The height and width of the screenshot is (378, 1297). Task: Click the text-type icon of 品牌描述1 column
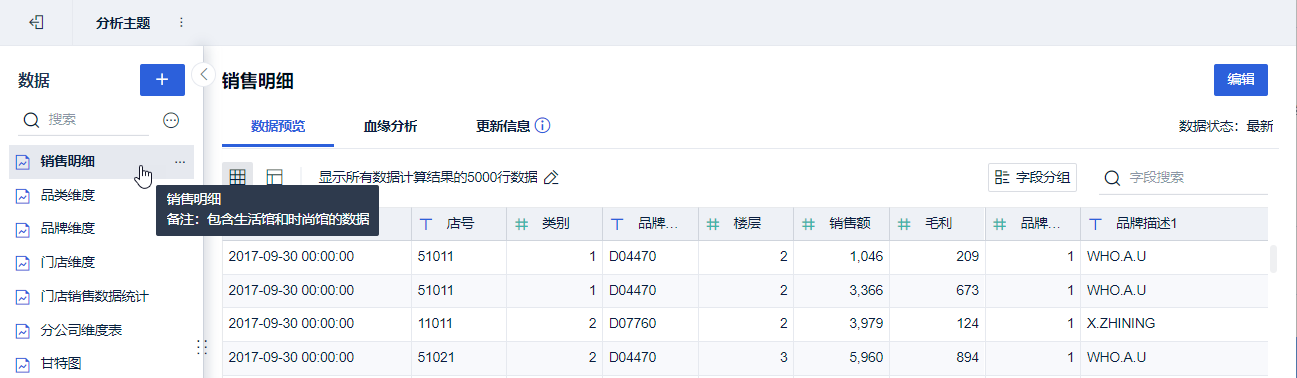tap(1096, 224)
